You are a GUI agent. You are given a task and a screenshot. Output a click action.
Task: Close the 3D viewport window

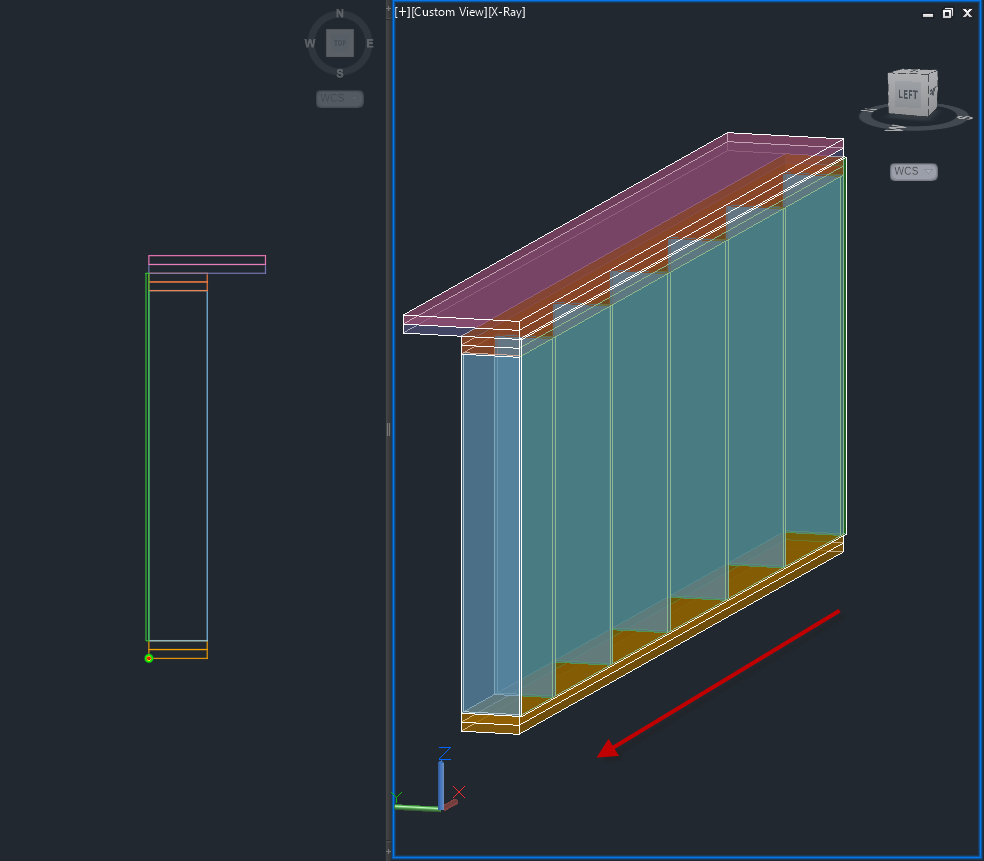(968, 13)
